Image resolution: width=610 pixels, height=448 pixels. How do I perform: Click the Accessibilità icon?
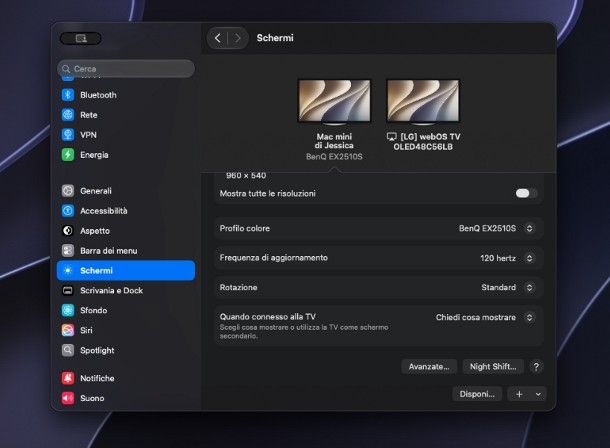(68, 210)
